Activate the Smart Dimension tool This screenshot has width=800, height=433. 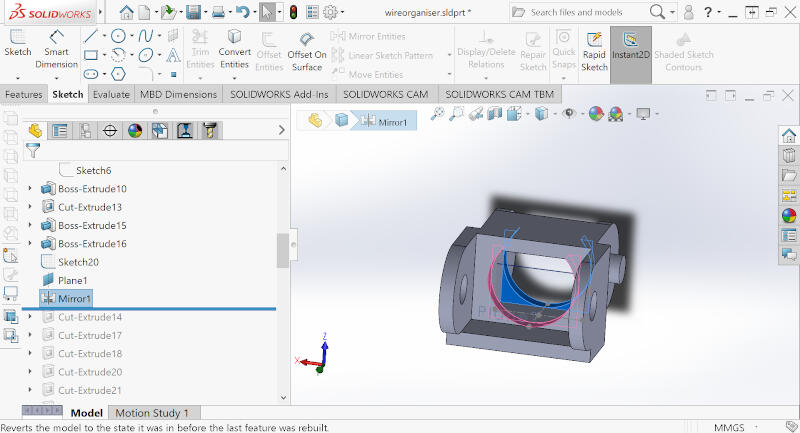[56, 49]
